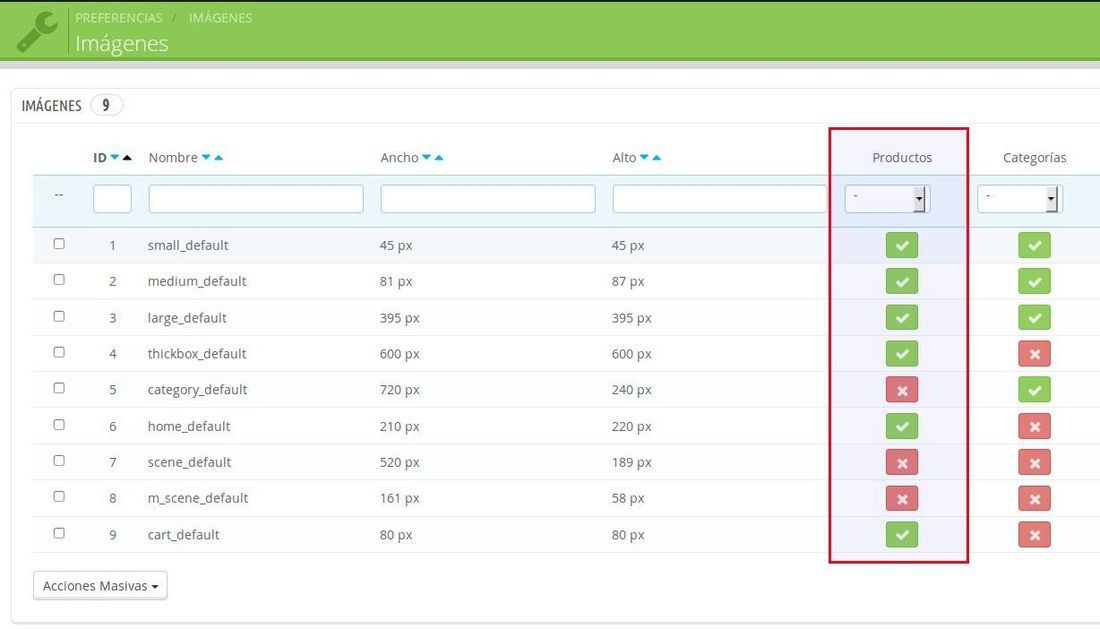Image resolution: width=1100 pixels, height=629 pixels.
Task: Click the wrench preferences icon
Action: pyautogui.click(x=37, y=32)
